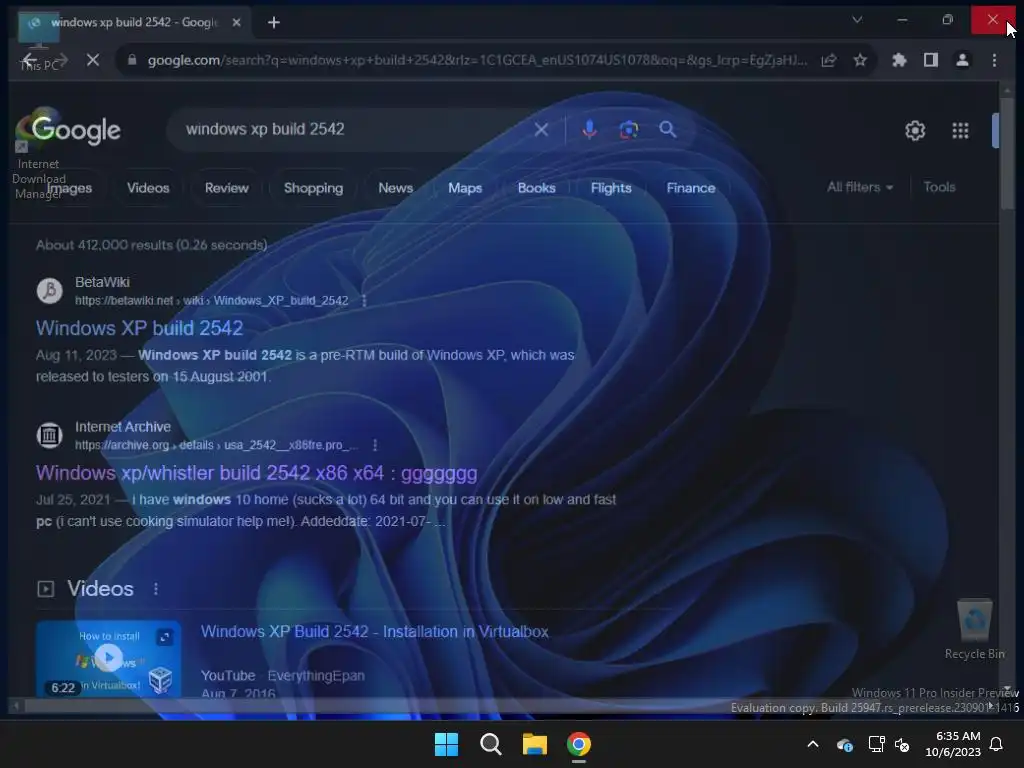1024x768 pixels.
Task: Click the site padlock icon
Action: point(132,60)
